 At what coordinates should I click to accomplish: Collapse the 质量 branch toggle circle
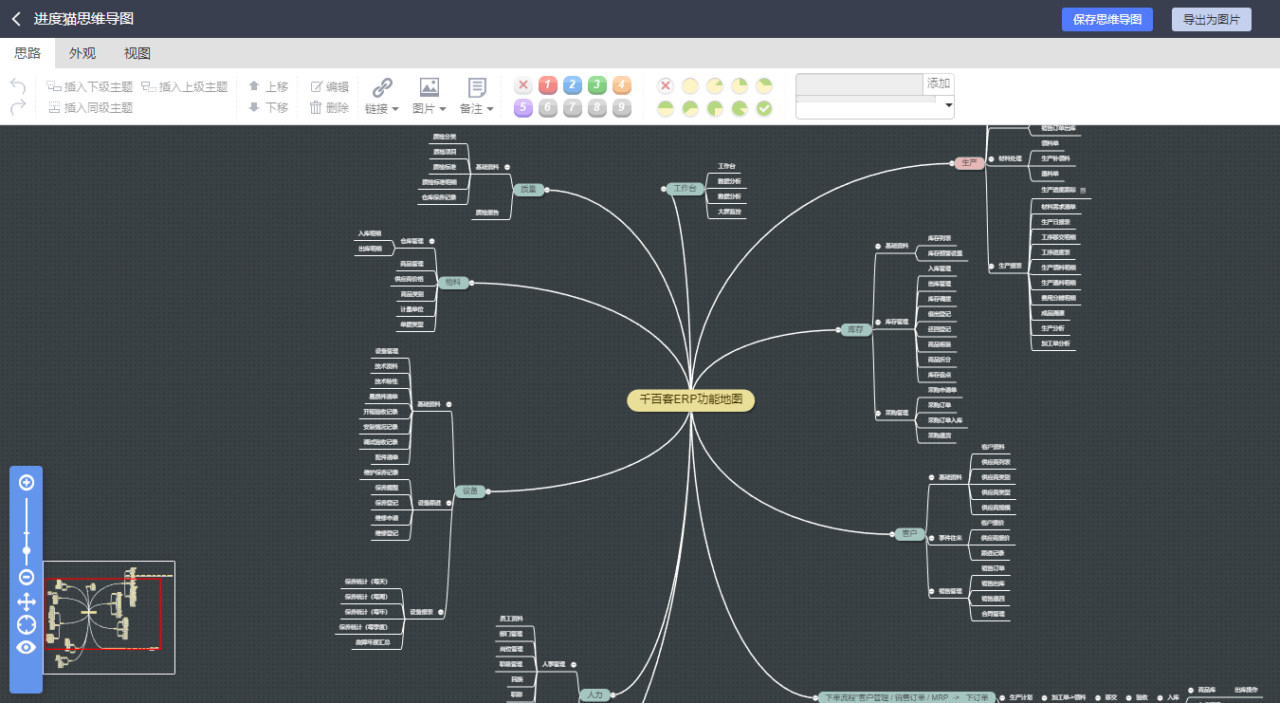pos(547,189)
